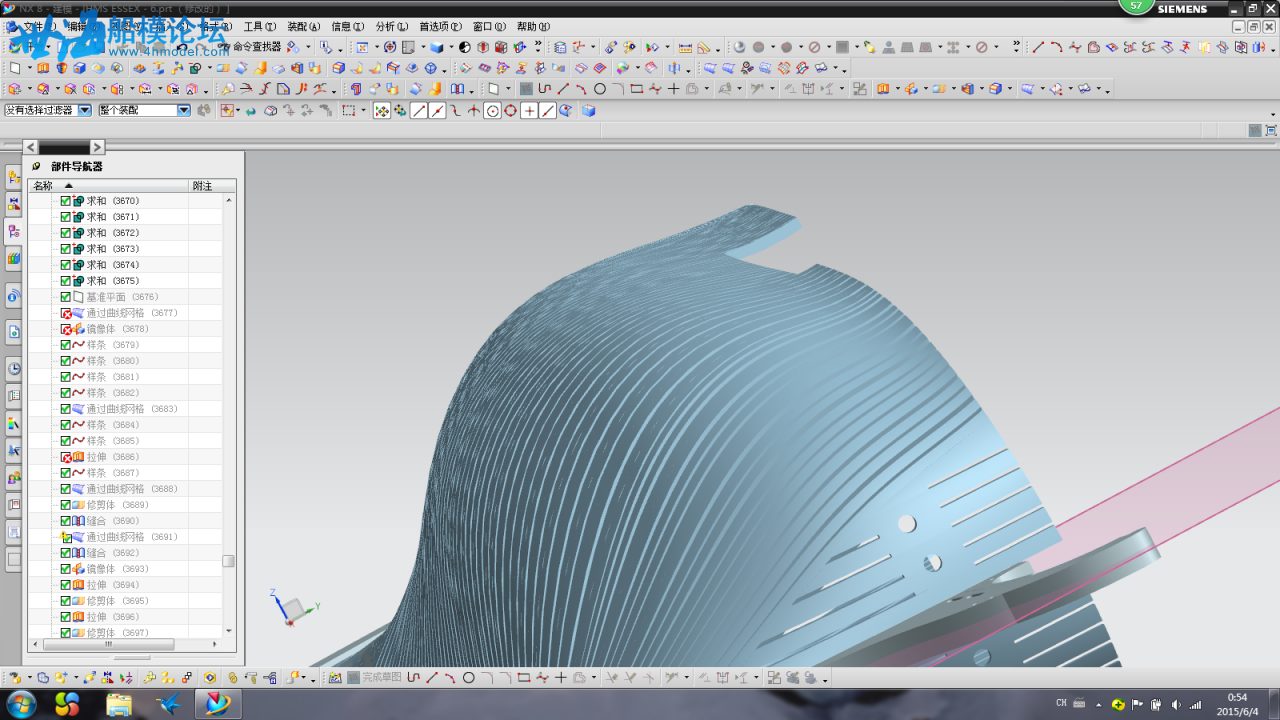This screenshot has width=1280, height=720.
Task: Open File Explorer from taskbar
Action: pyautogui.click(x=119, y=704)
